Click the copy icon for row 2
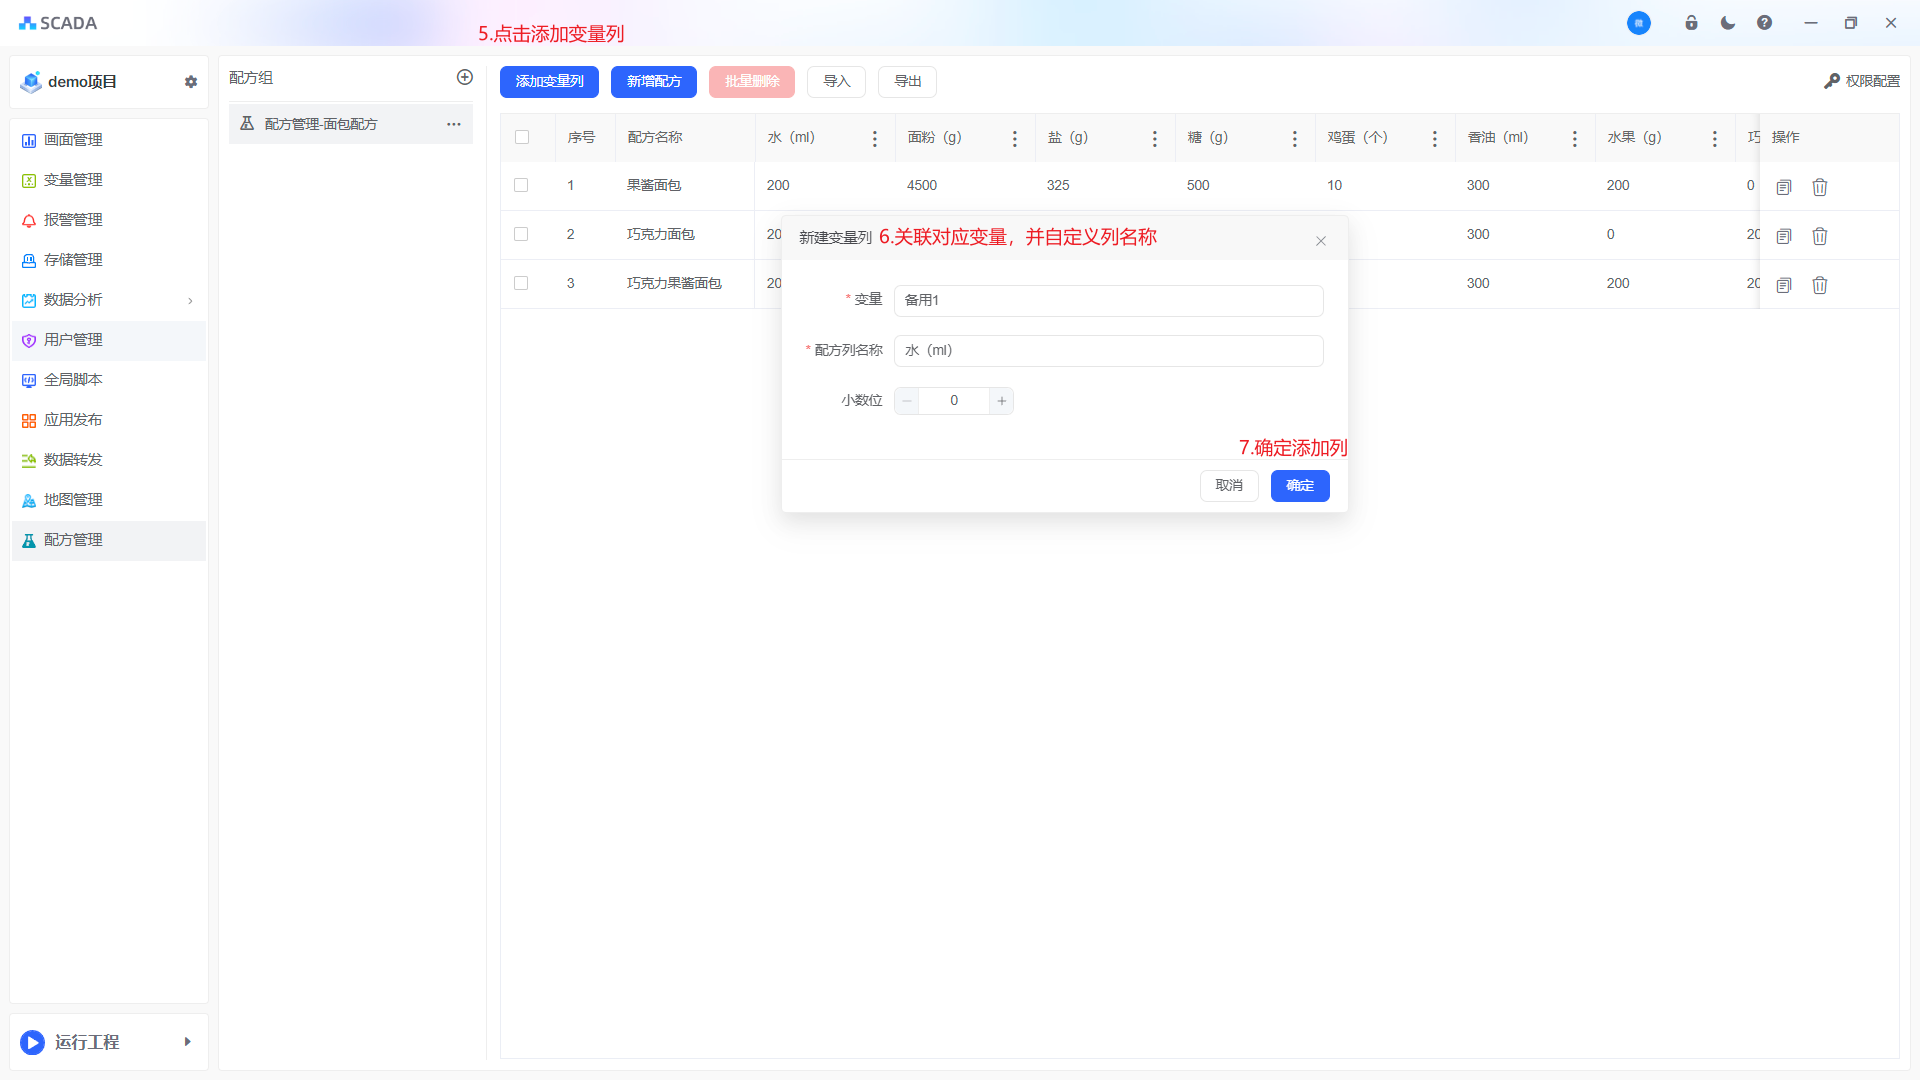Image resolution: width=1920 pixels, height=1080 pixels. click(1783, 236)
